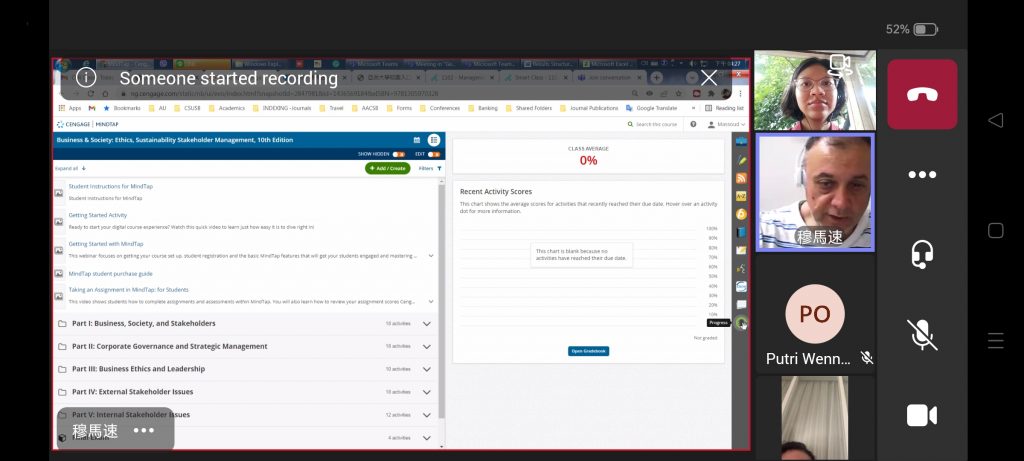Tap the Android home square button
The image size is (1024, 461).
coord(995,230)
